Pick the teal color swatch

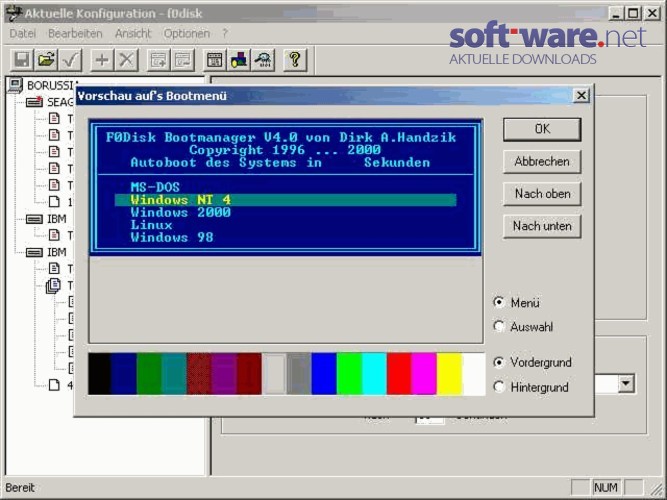(x=174, y=374)
